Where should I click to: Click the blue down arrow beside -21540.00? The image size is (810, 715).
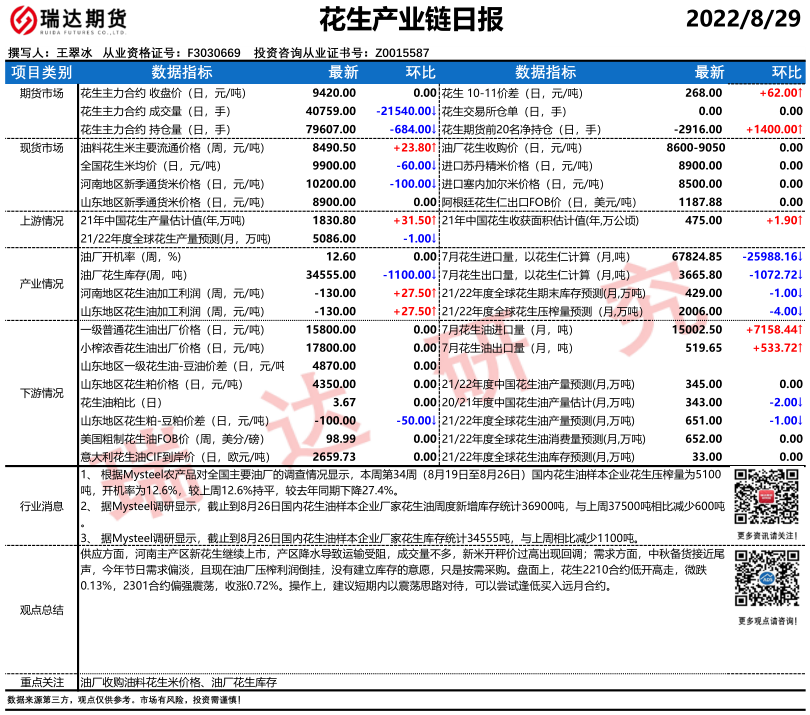coord(432,111)
